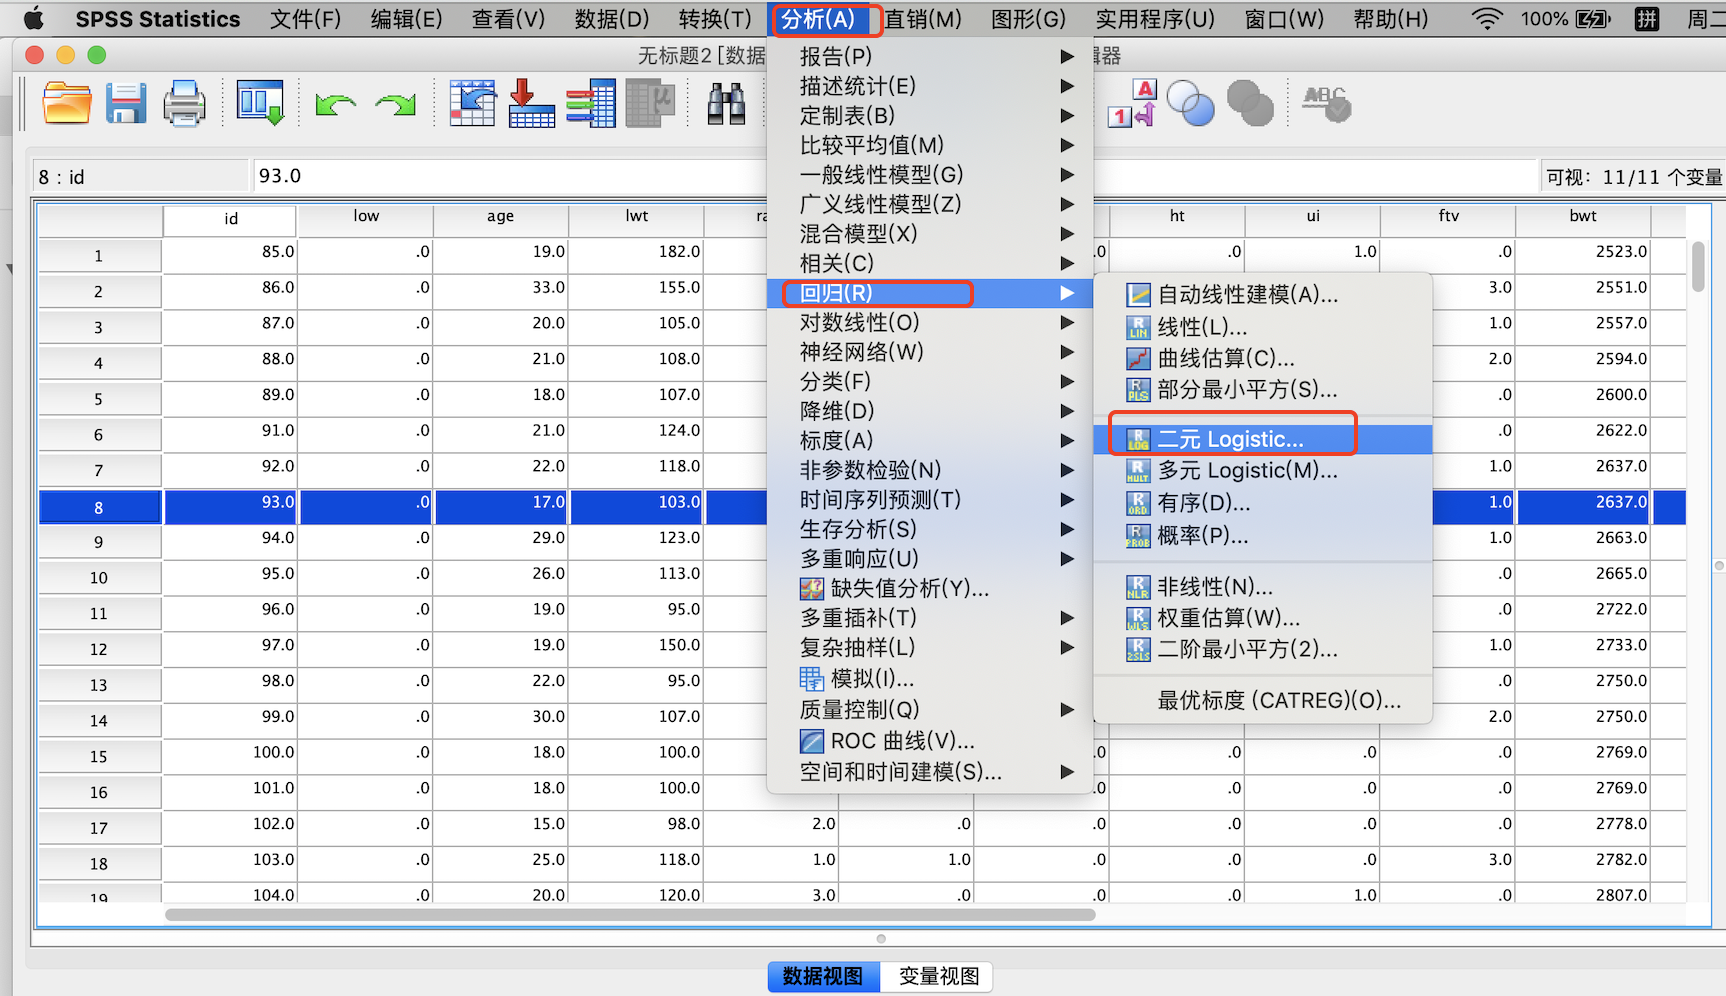The image size is (1726, 996).
Task: Expand the 相关(C) submenu
Action: [x=929, y=263]
